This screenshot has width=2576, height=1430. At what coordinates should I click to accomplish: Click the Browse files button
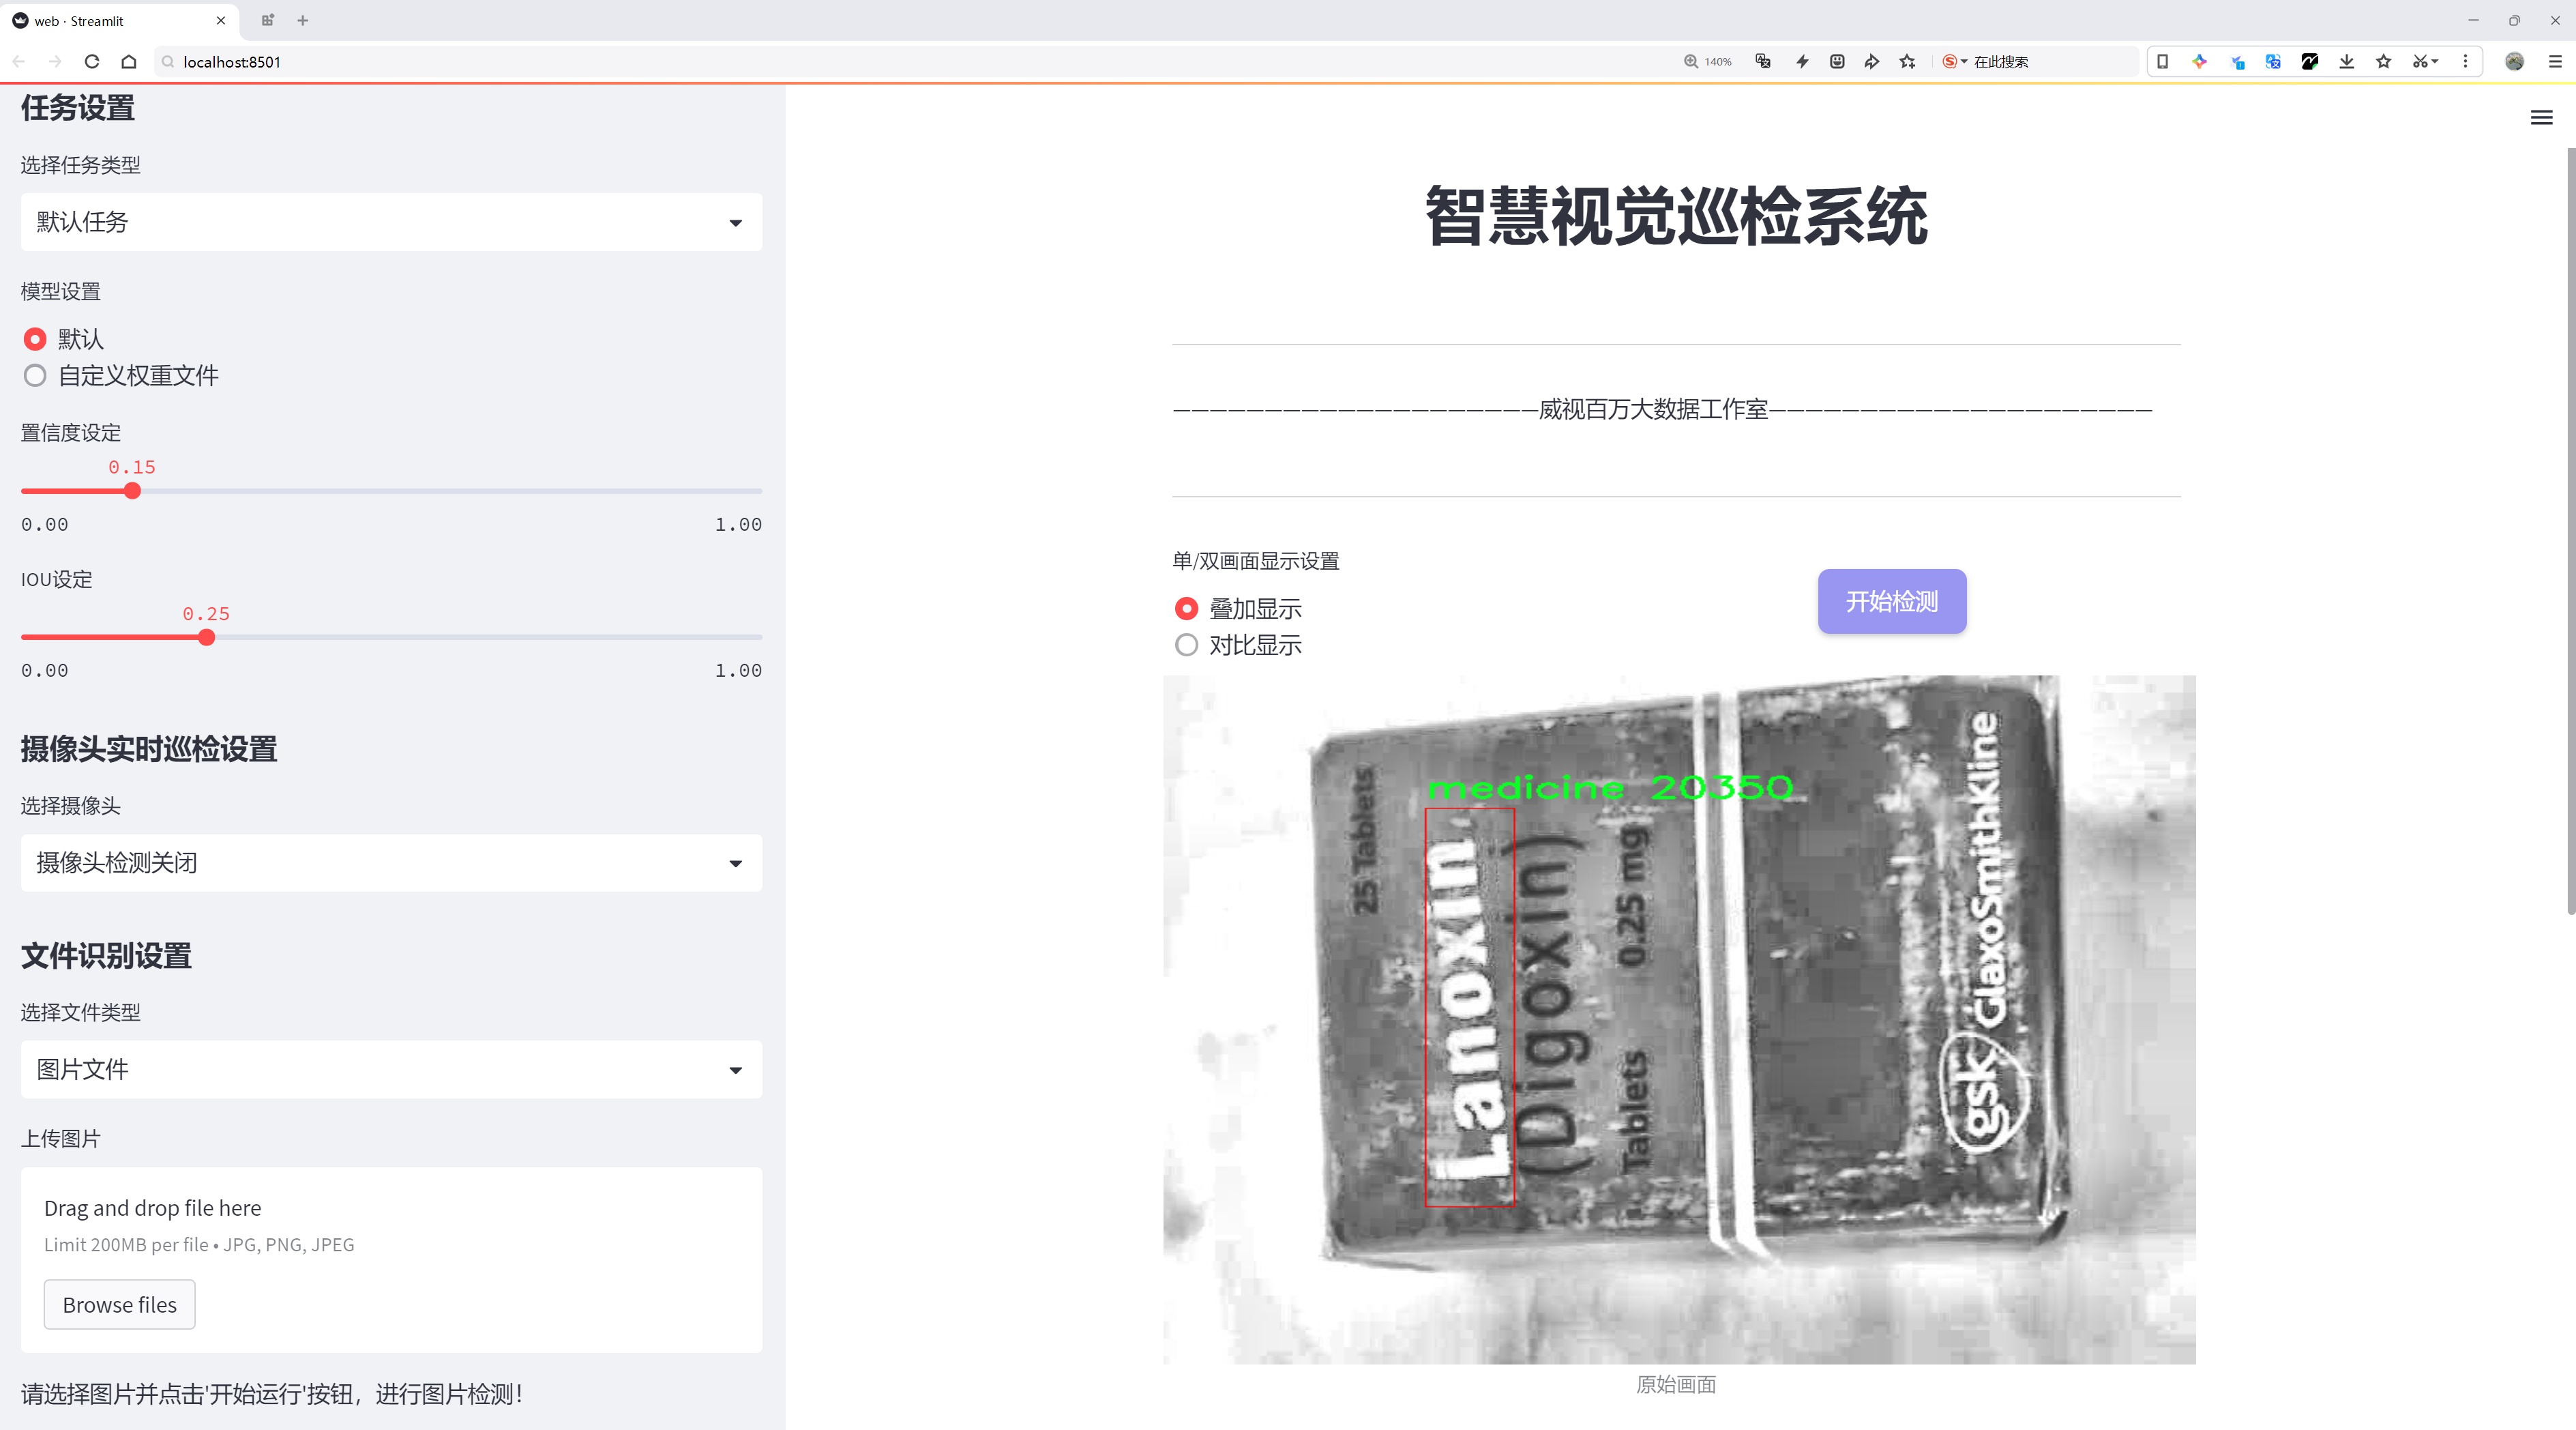pyautogui.click(x=119, y=1304)
